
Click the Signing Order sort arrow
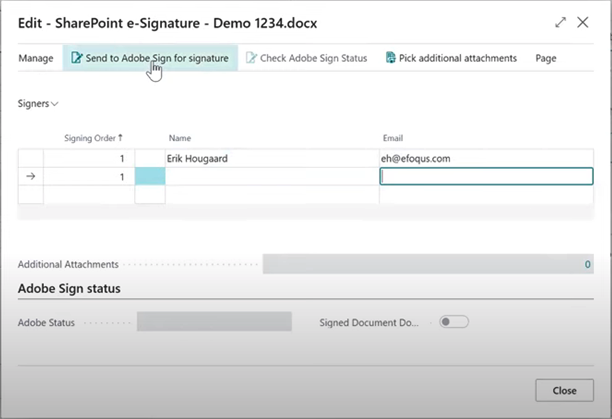tap(122, 137)
